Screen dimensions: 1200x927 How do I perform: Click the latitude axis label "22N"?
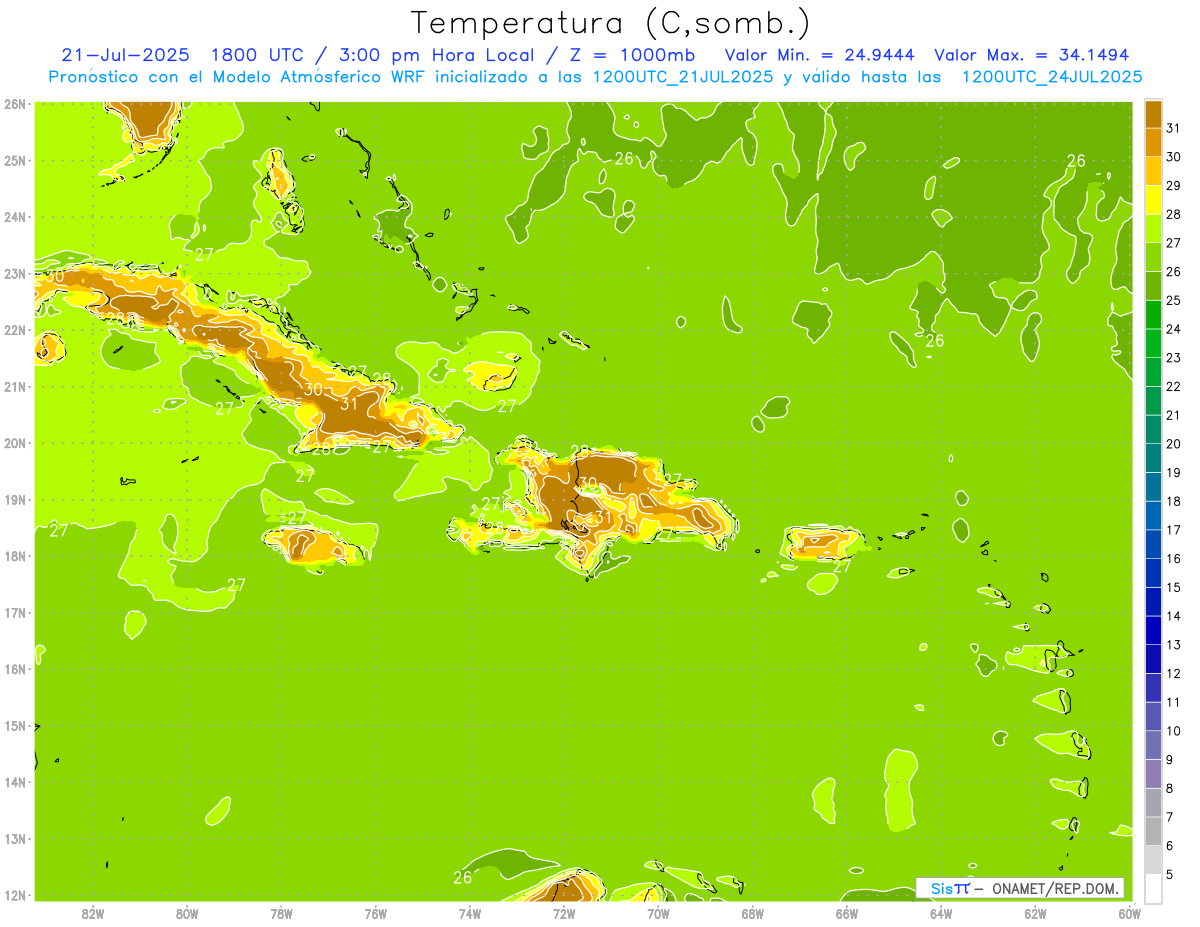click(14, 330)
